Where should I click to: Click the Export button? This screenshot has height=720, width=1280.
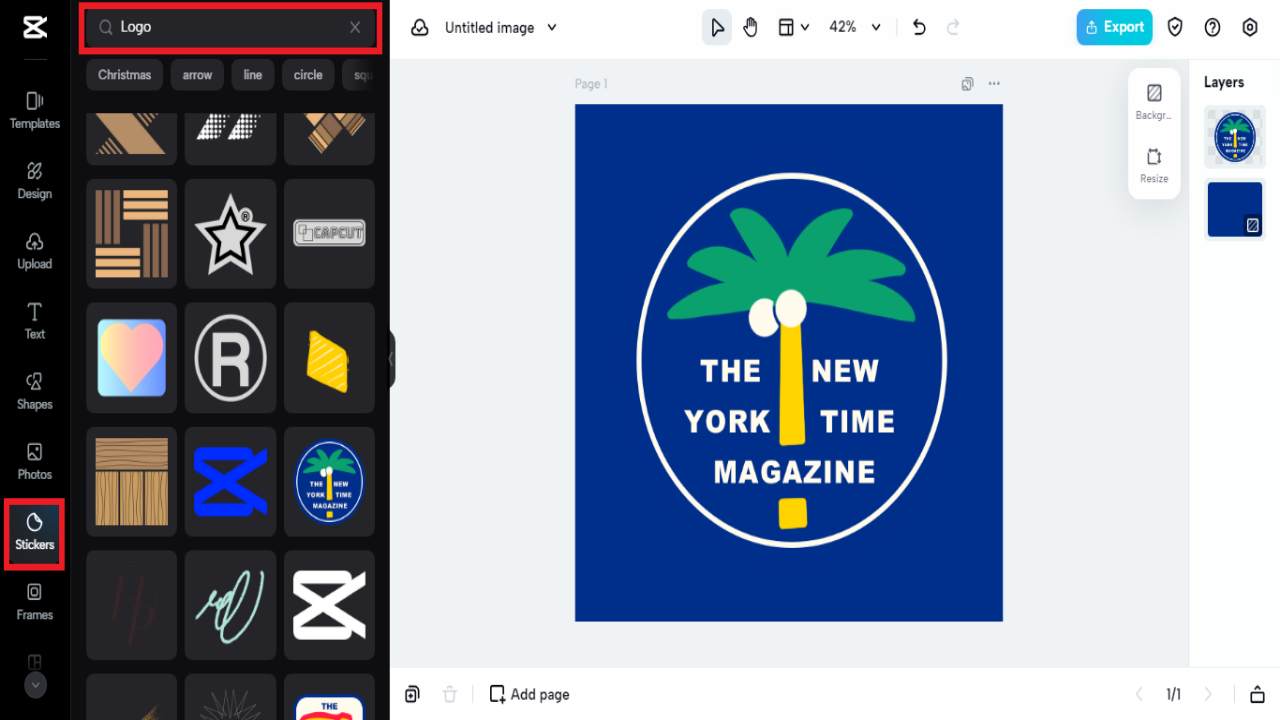(1114, 28)
